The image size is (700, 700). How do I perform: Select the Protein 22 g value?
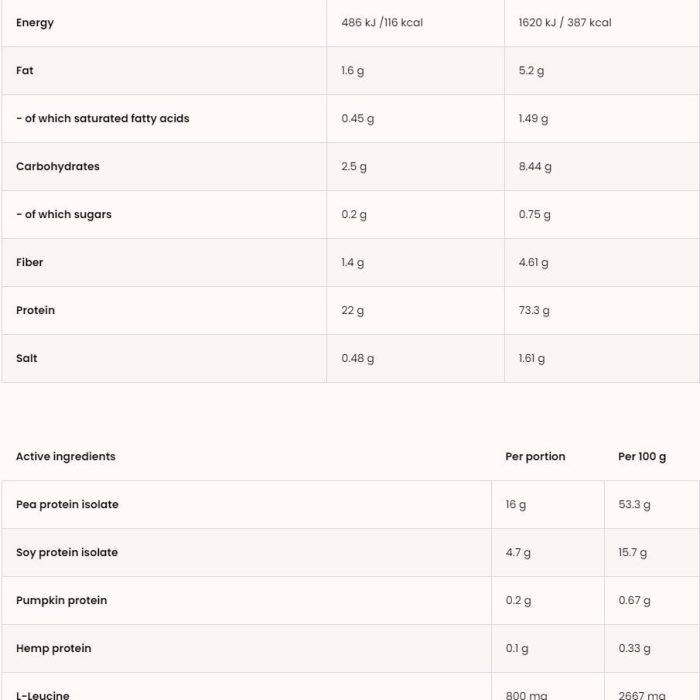352,310
